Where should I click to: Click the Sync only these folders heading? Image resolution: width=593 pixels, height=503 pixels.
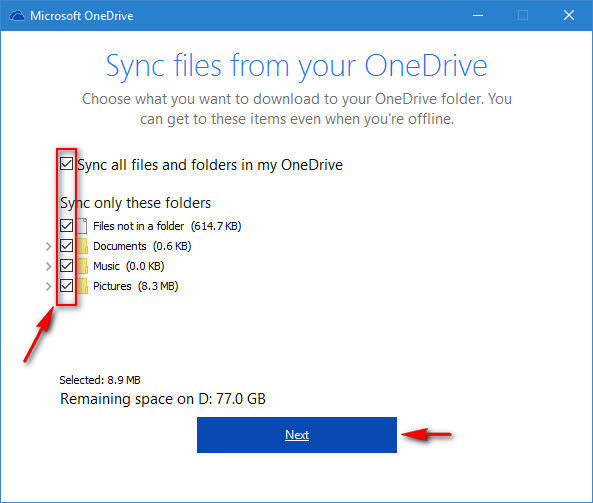pos(135,203)
